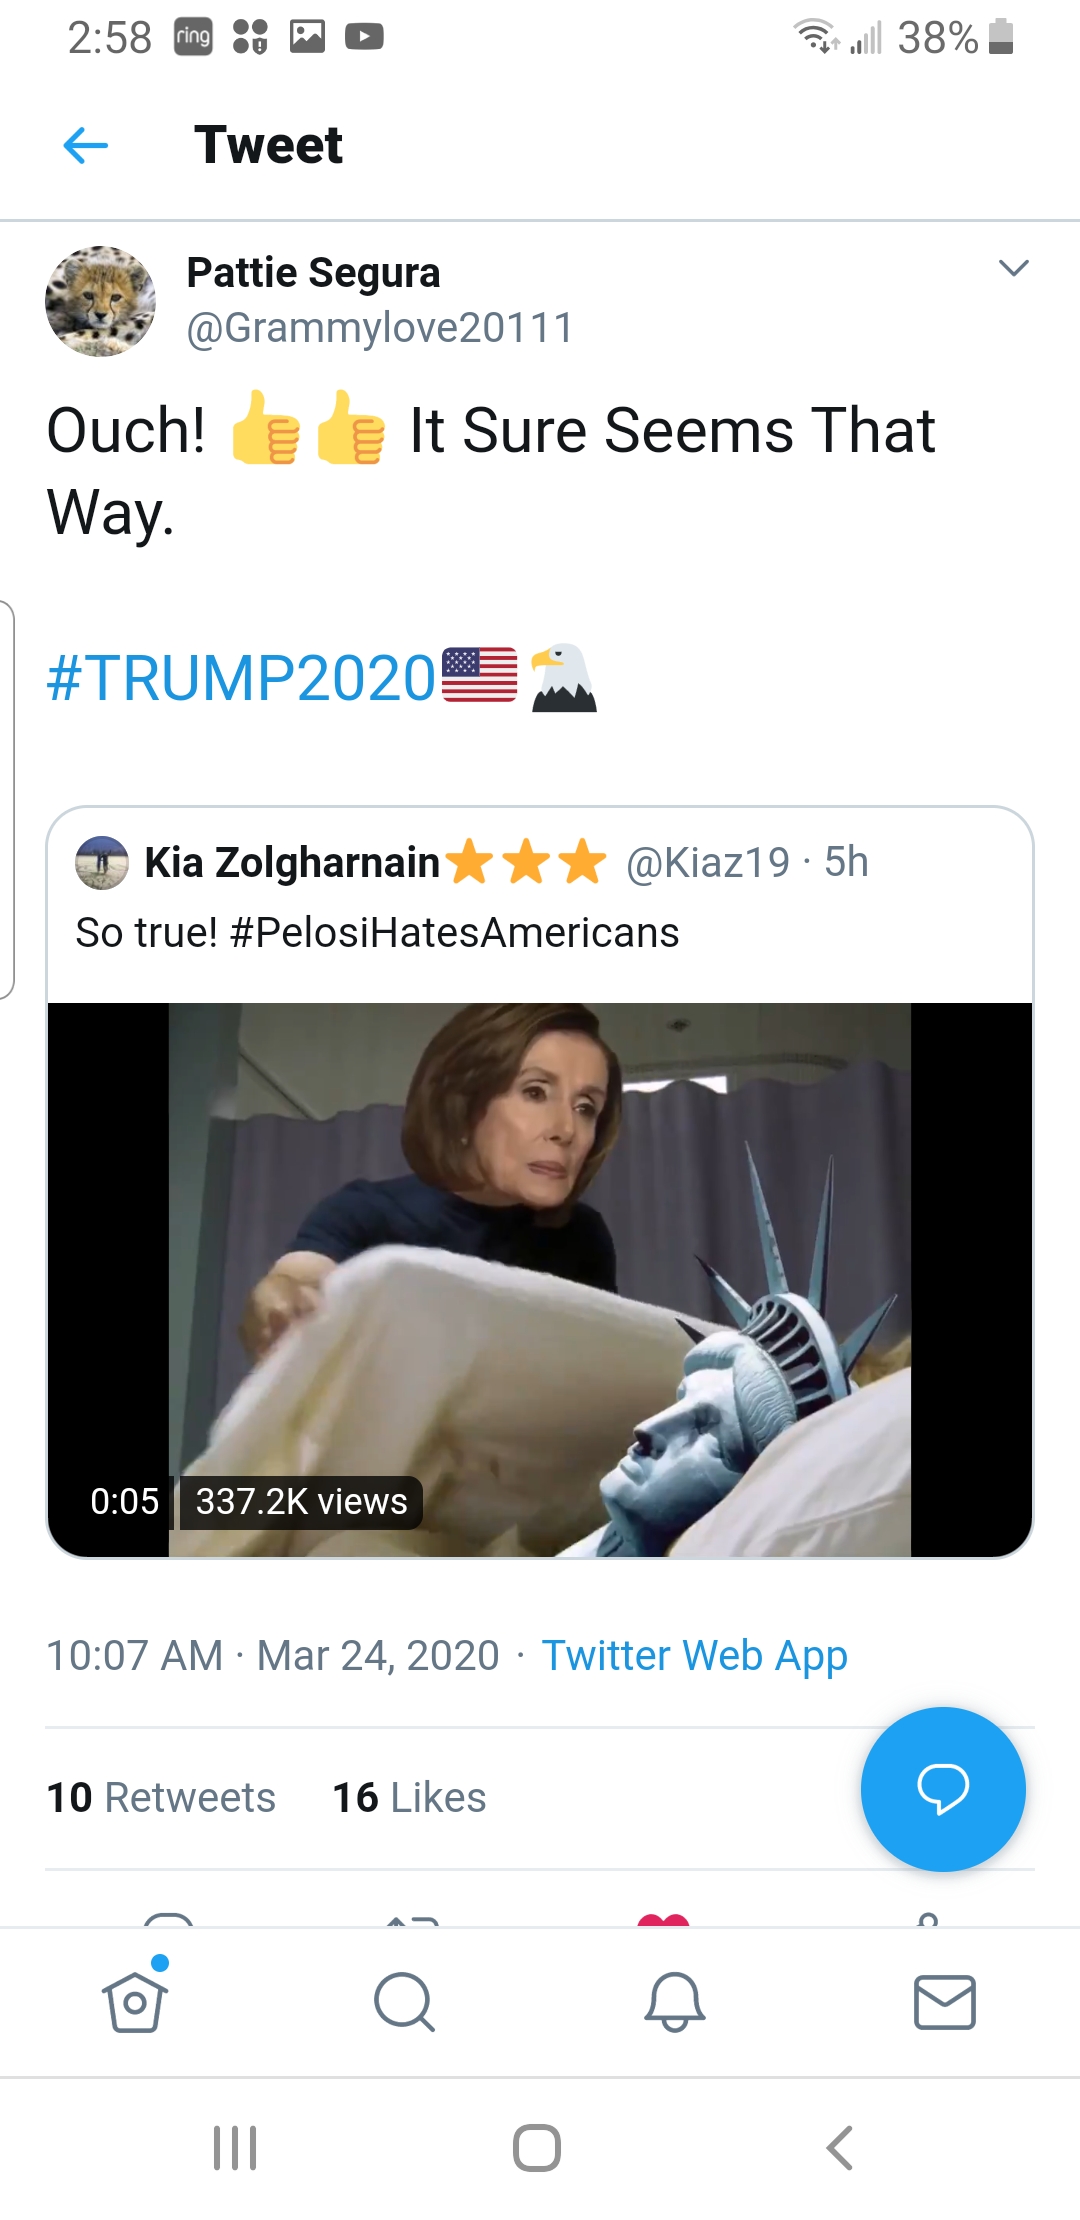Open the Pattie Segura display name
Viewport: 1080px width, 2220px height.
pos(313,272)
